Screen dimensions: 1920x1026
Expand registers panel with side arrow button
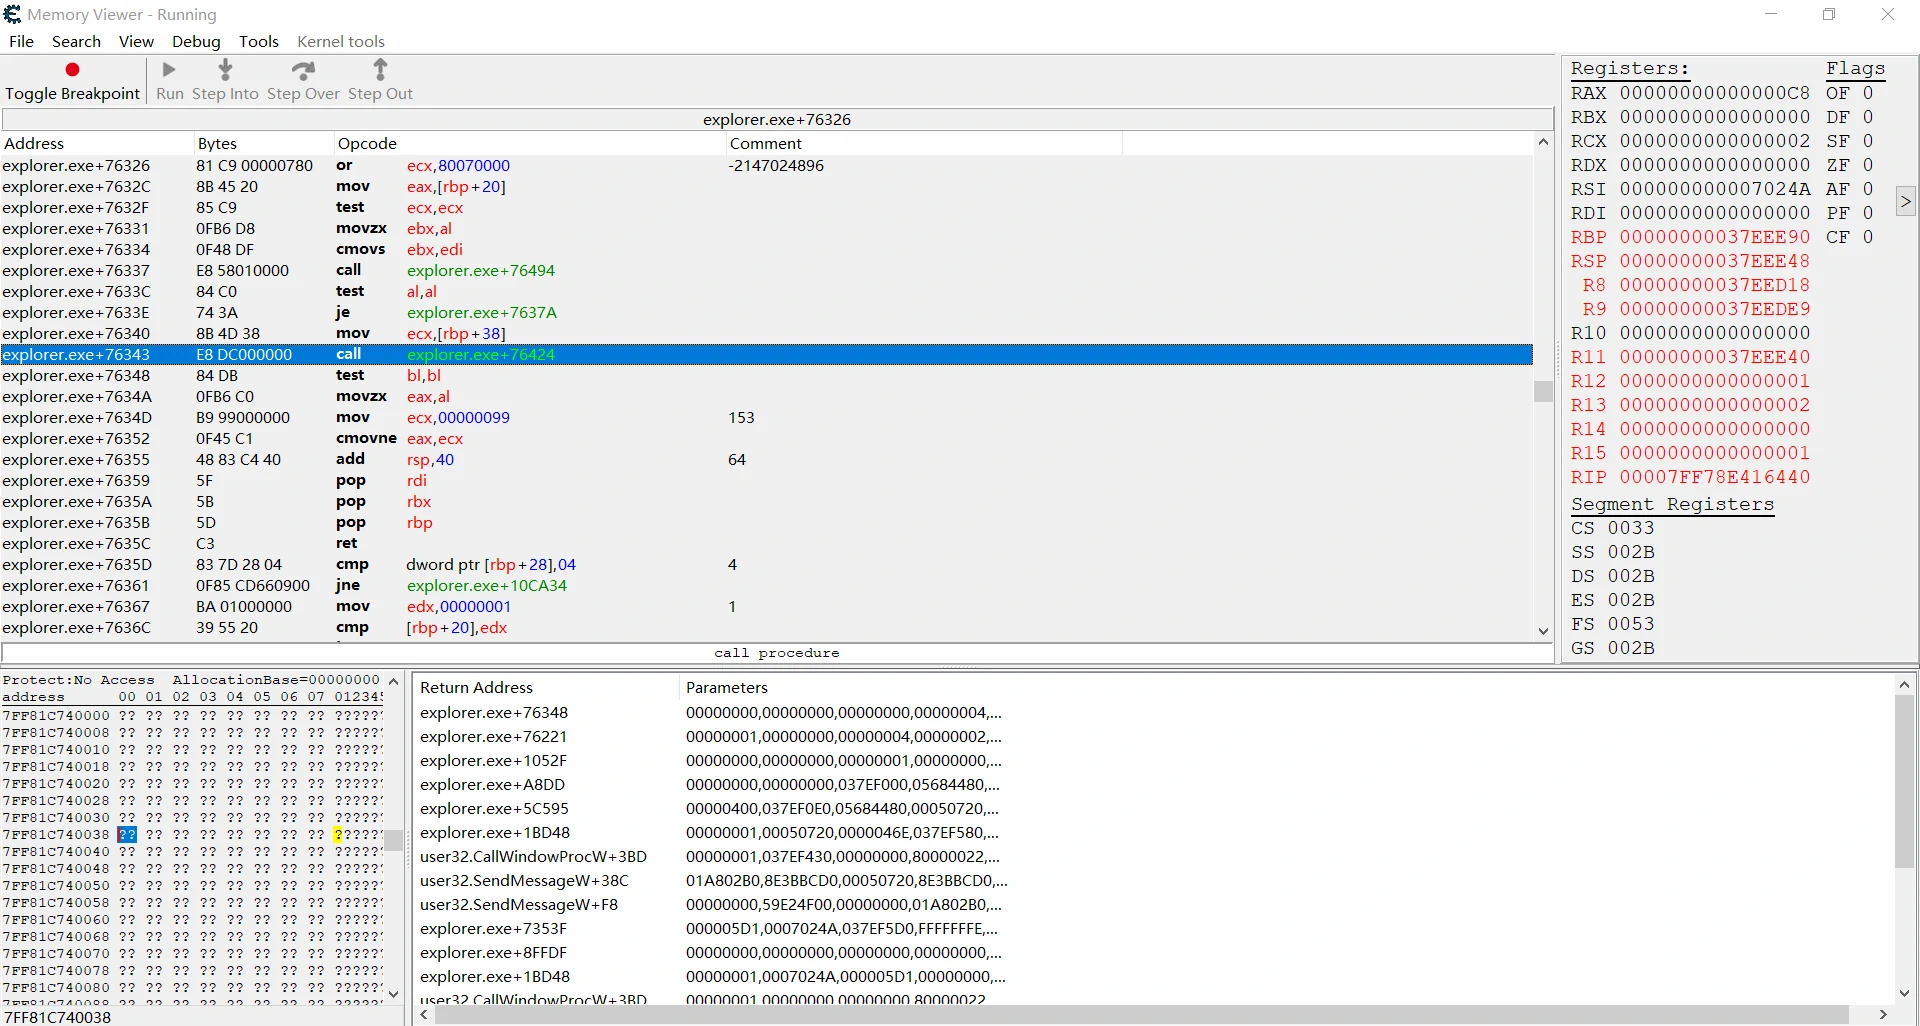pyautogui.click(x=1905, y=202)
